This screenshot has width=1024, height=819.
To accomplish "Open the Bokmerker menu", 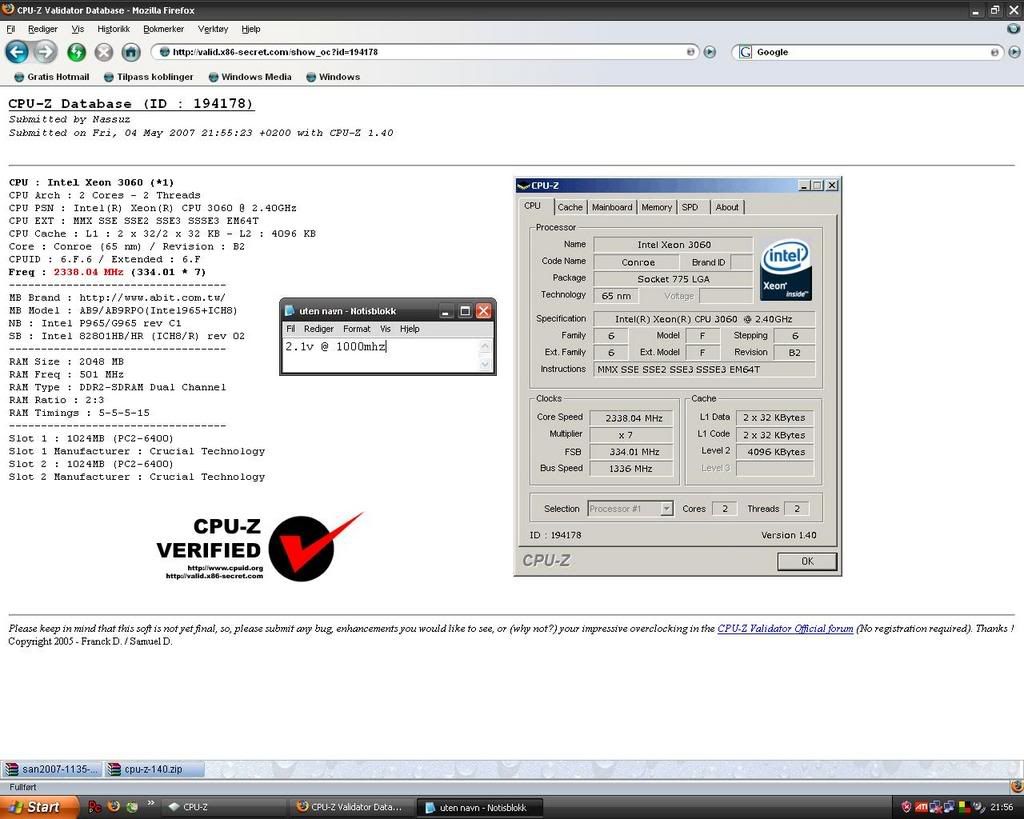I will click(x=163, y=29).
